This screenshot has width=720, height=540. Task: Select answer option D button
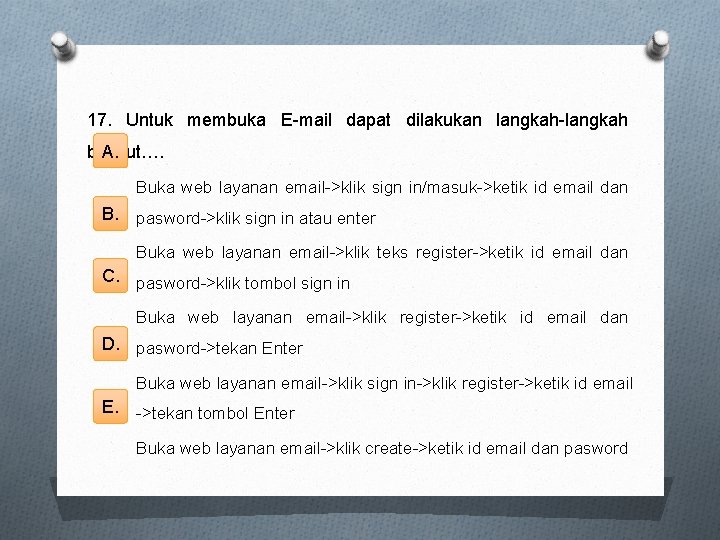point(110,343)
